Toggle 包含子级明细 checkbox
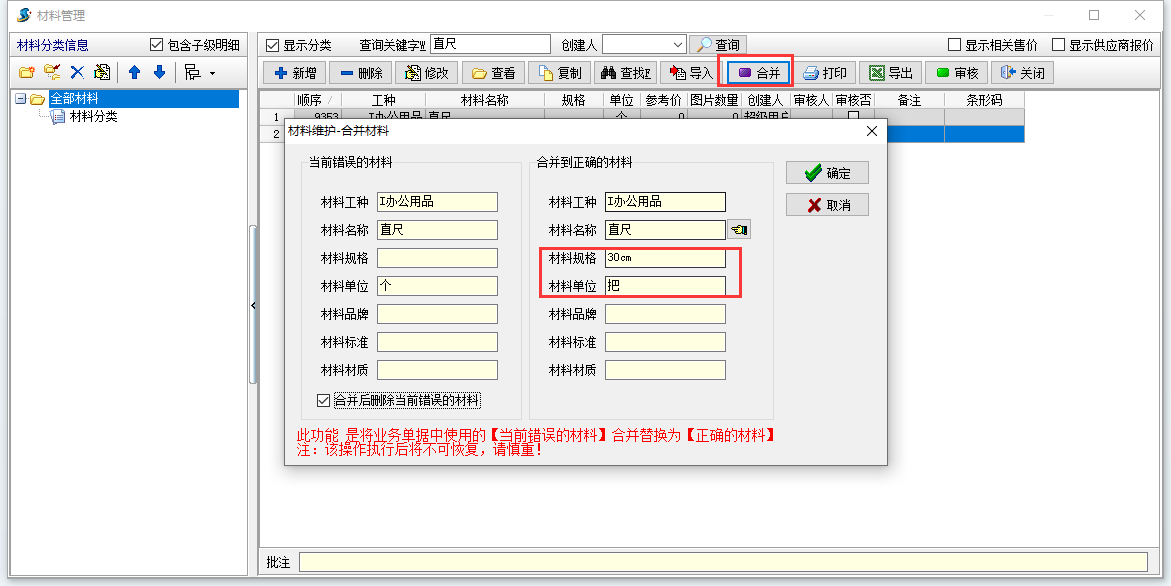The image size is (1171, 586). click(x=156, y=45)
